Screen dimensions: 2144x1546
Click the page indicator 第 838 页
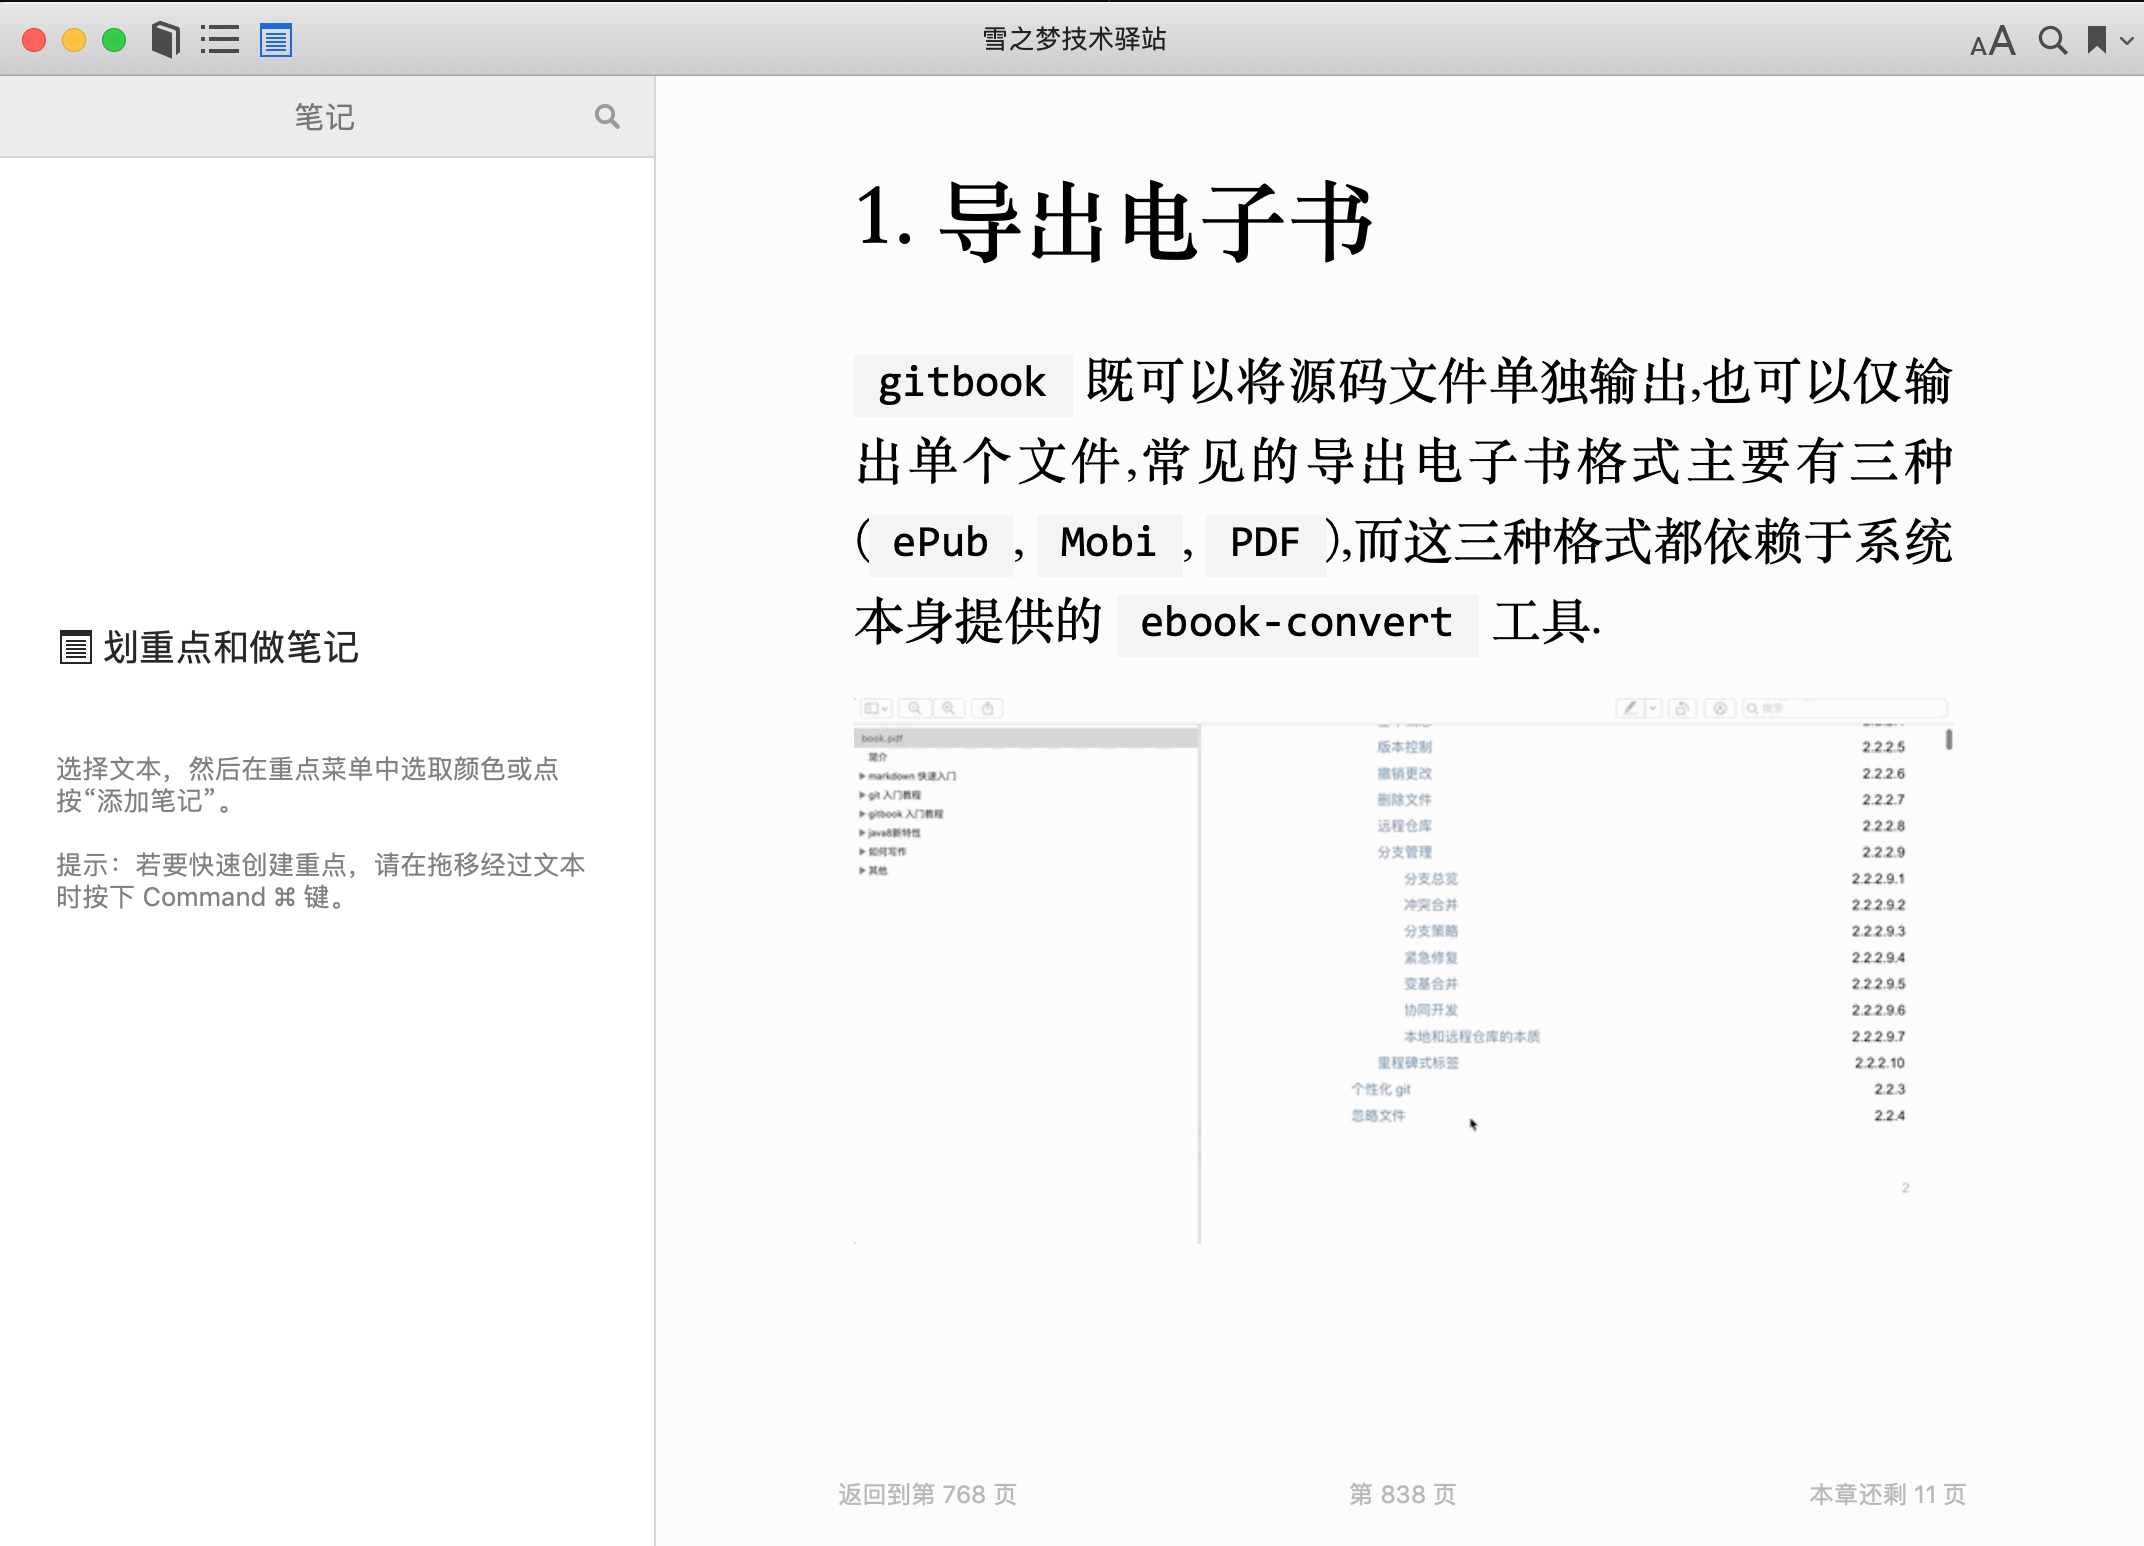[1402, 1494]
